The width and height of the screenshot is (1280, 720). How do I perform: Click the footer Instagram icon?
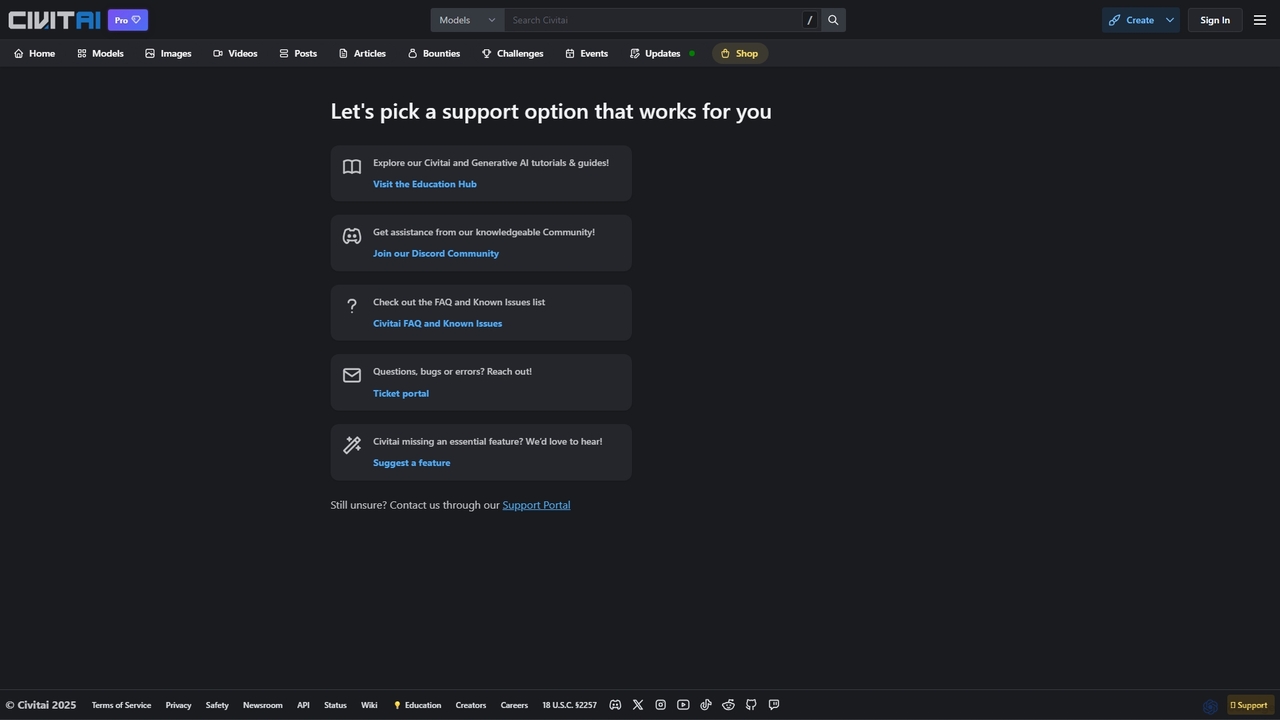click(x=660, y=705)
